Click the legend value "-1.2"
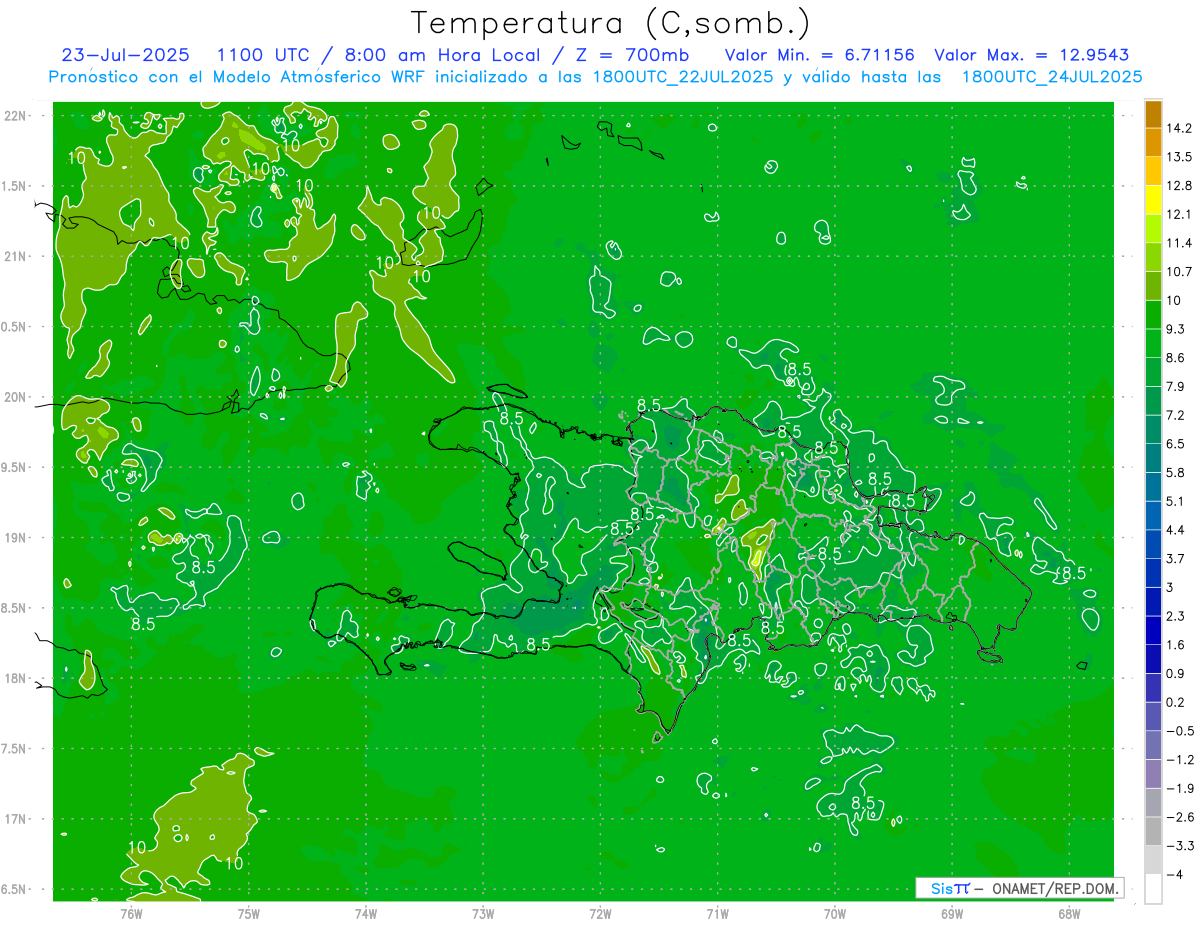 click(1179, 760)
